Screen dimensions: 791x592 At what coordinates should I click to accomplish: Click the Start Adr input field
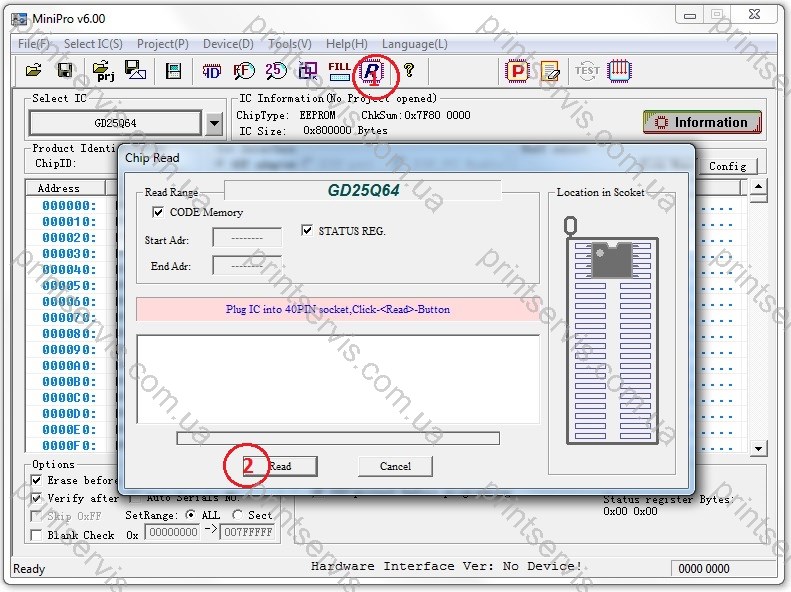247,238
